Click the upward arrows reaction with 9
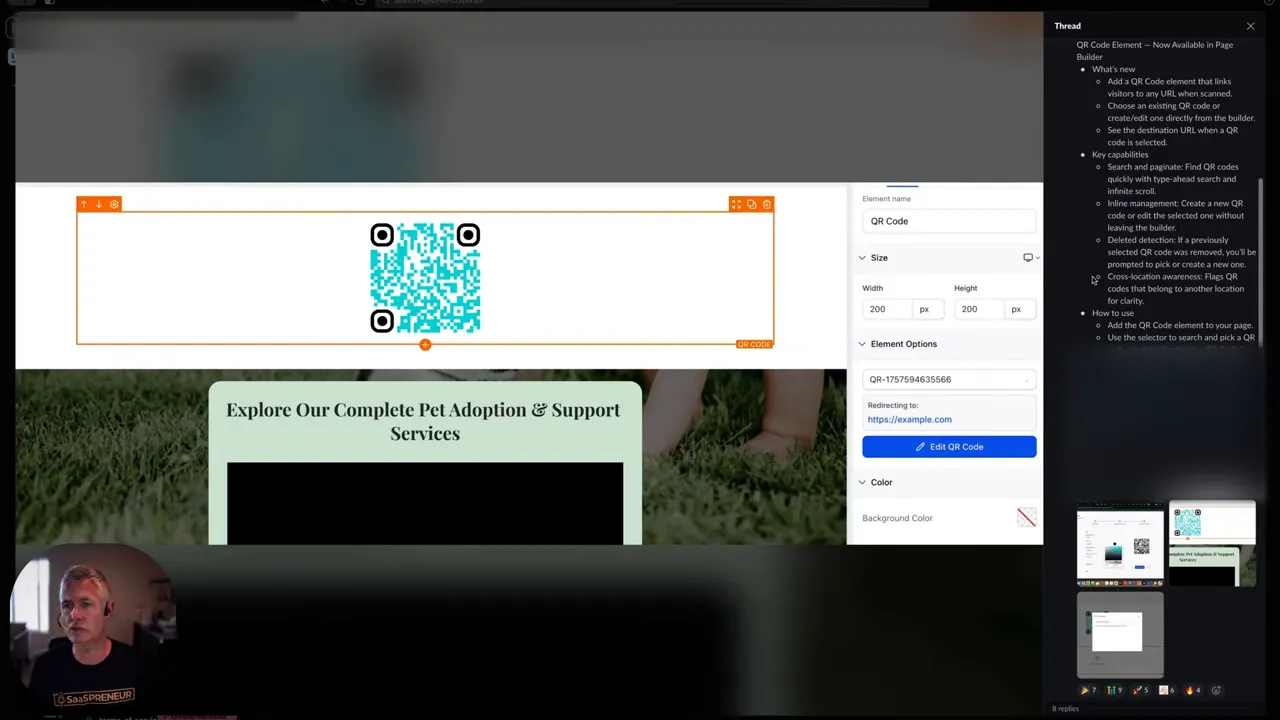The image size is (1280, 720). [x=1115, y=690]
